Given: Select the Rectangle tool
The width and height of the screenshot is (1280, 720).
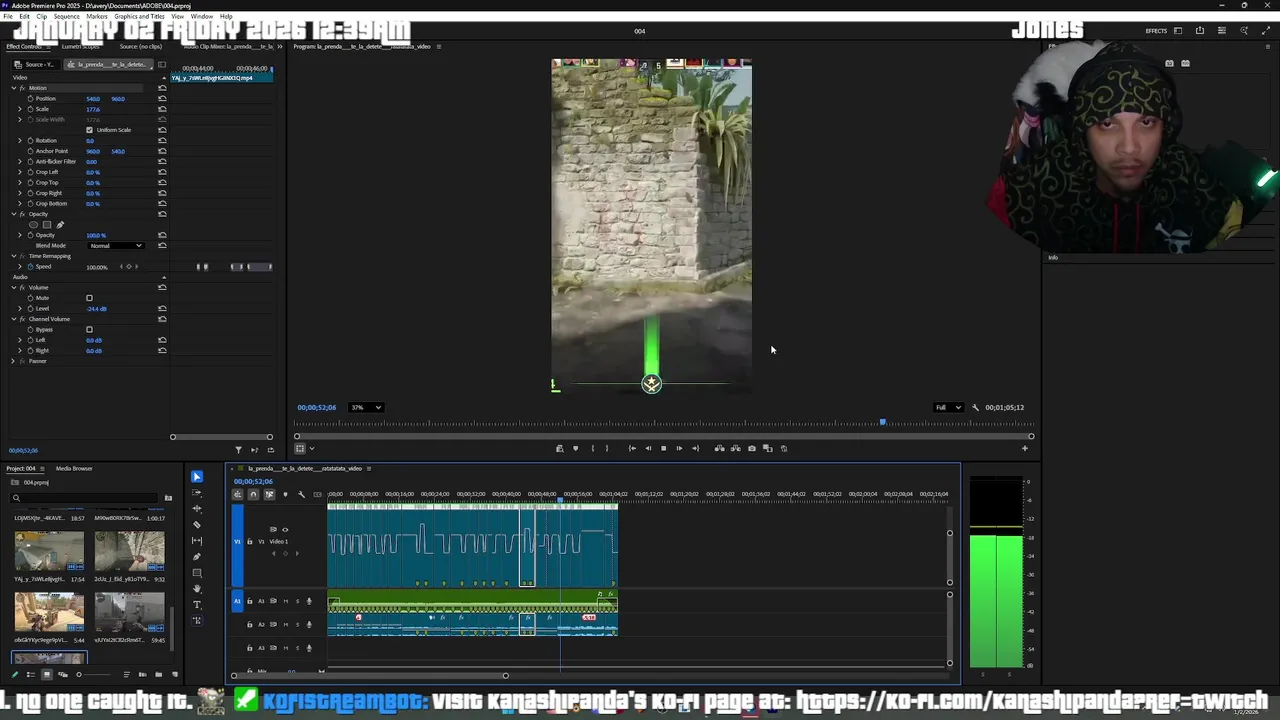Looking at the screenshot, I should (197, 573).
